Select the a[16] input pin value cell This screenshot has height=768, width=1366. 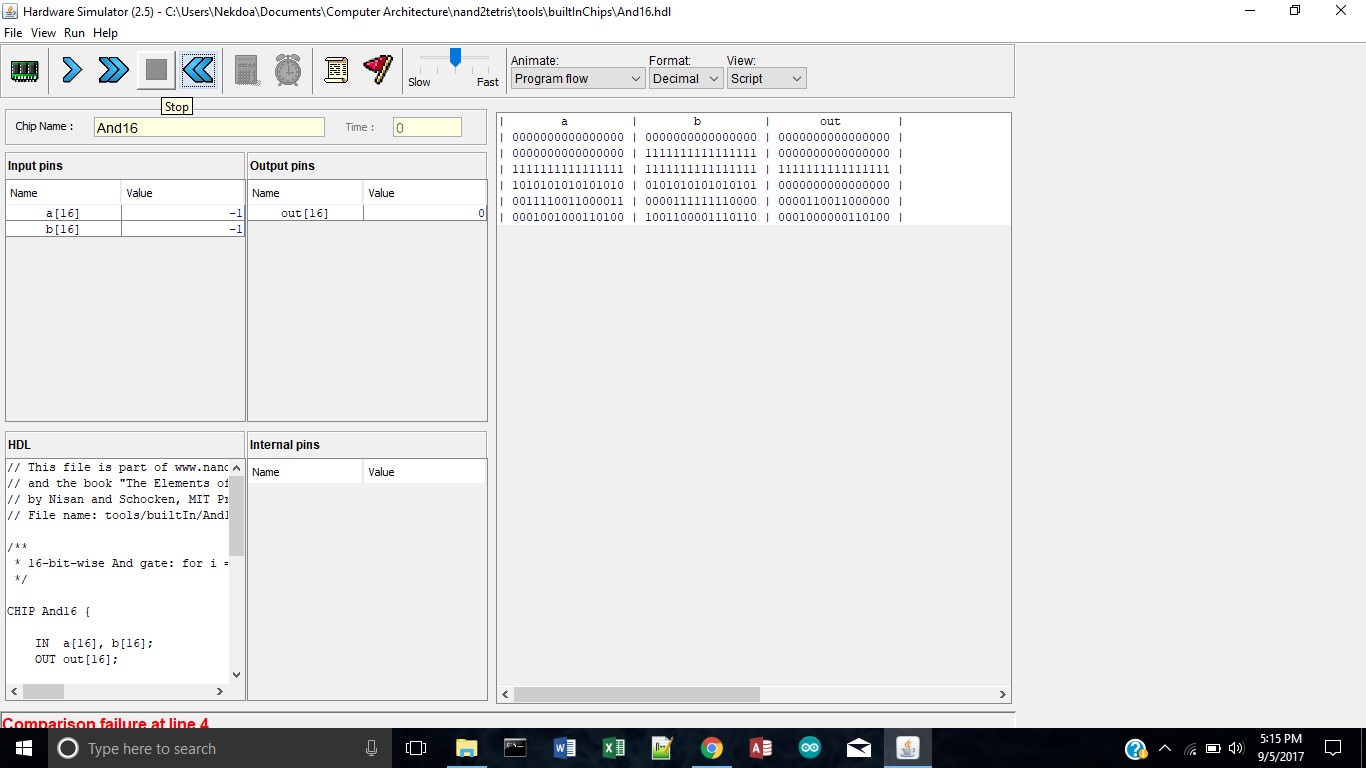point(182,213)
